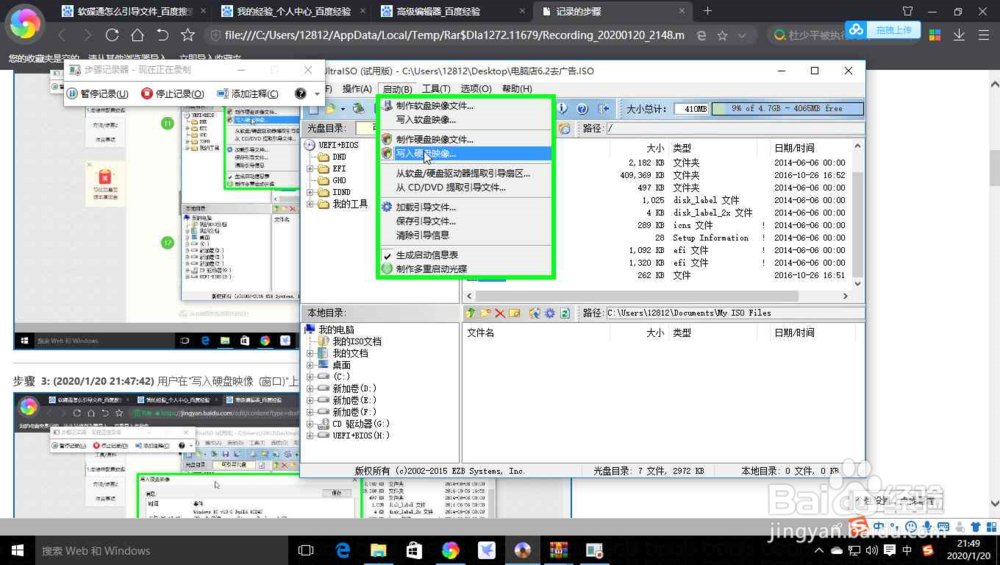The image size is (1000, 565).
Task: Click local-pane up-directory green arrow icon
Action: coord(471,313)
